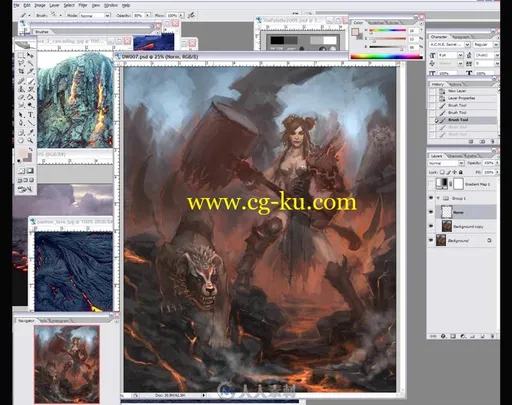This screenshot has width=512, height=405.
Task: Select the Brush tool in toolbox
Action: (30, 81)
